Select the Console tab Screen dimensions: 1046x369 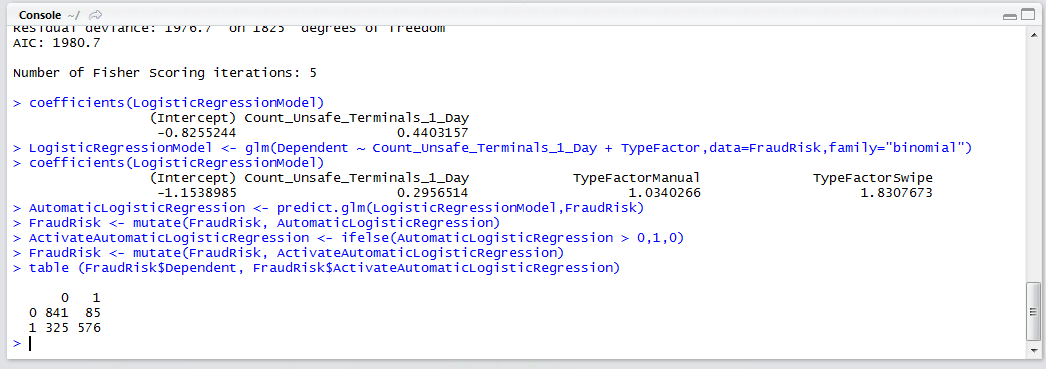(x=40, y=15)
